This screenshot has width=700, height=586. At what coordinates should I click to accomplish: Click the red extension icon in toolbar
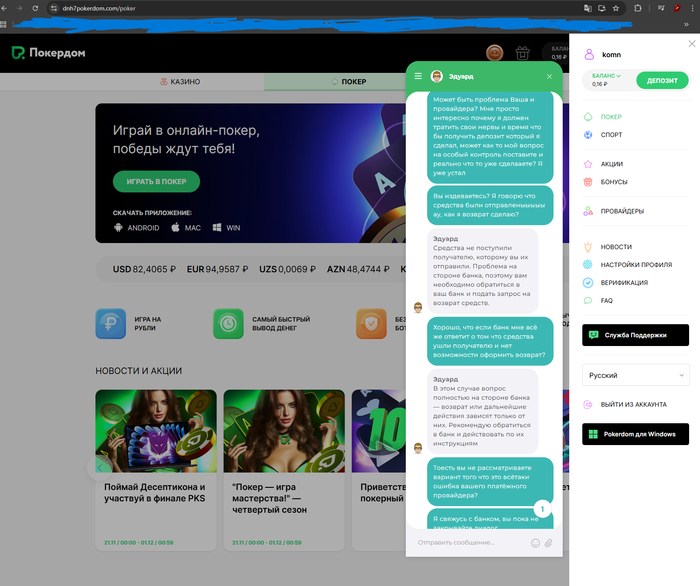(x=677, y=8)
